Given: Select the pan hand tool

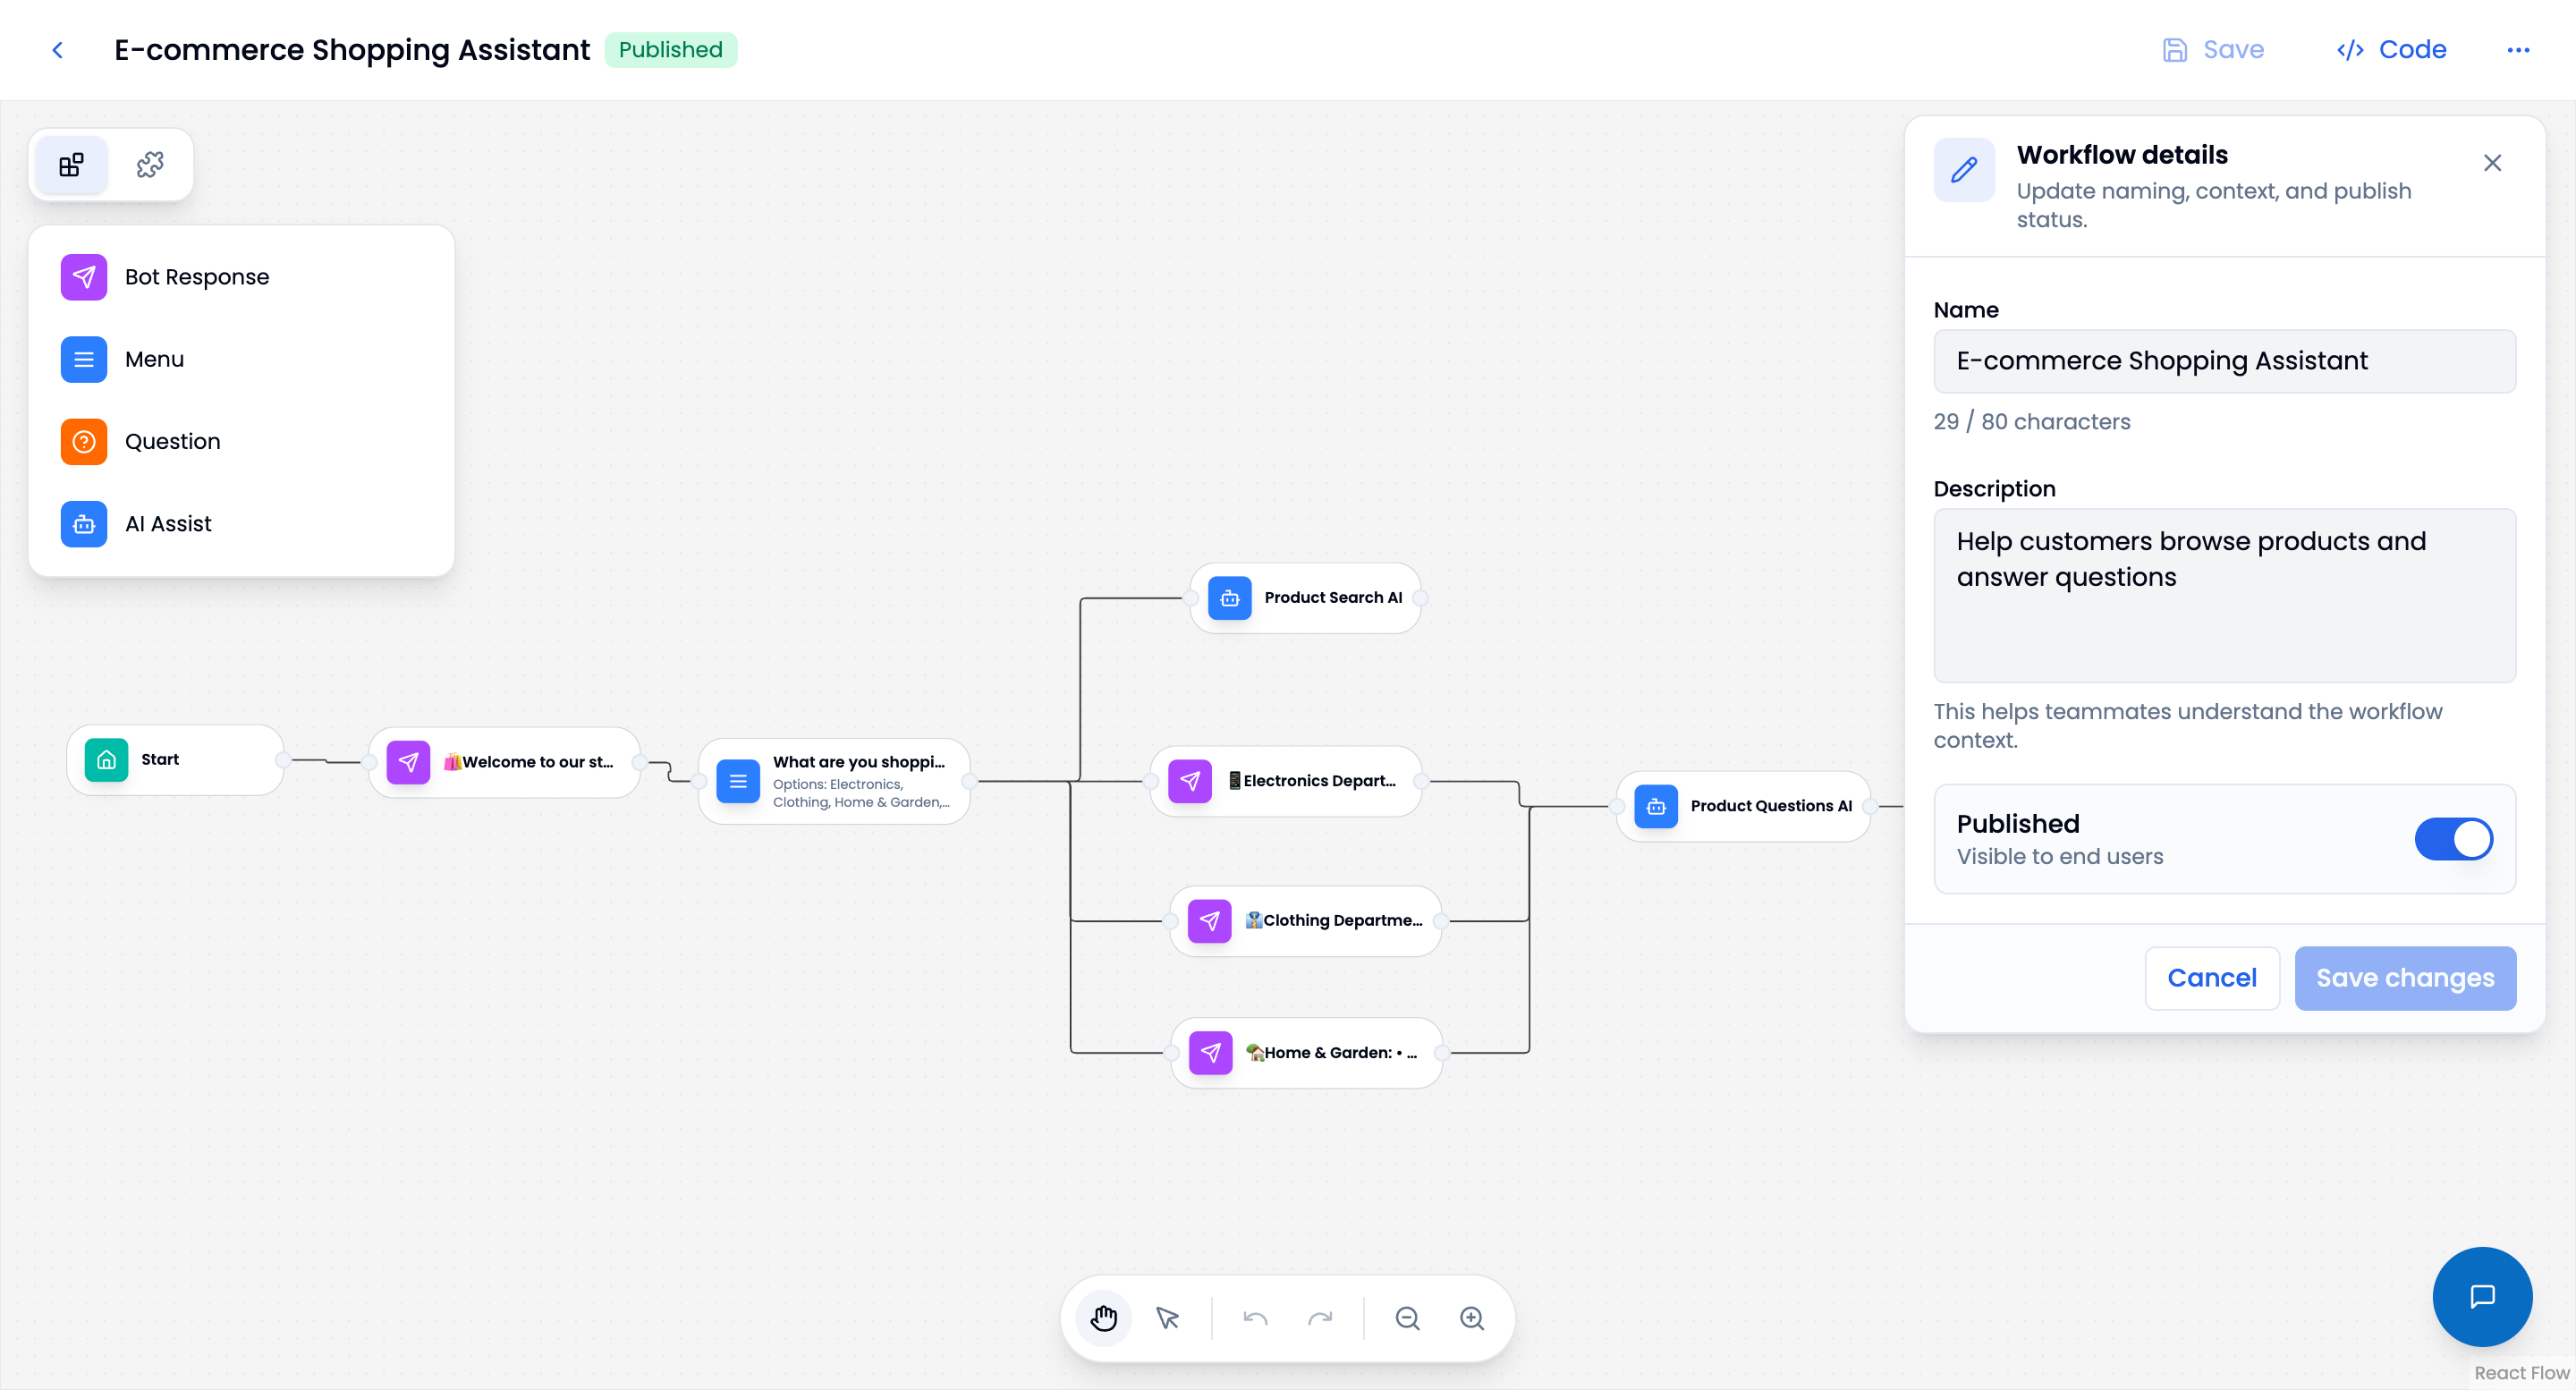Looking at the screenshot, I should pos(1103,1318).
